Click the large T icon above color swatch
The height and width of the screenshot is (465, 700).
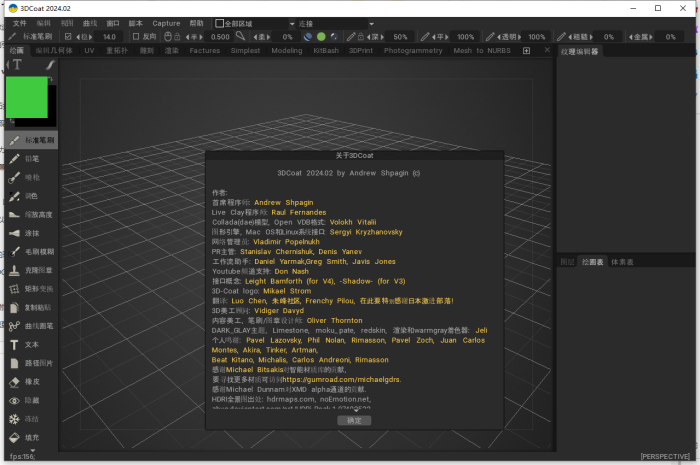(17, 65)
